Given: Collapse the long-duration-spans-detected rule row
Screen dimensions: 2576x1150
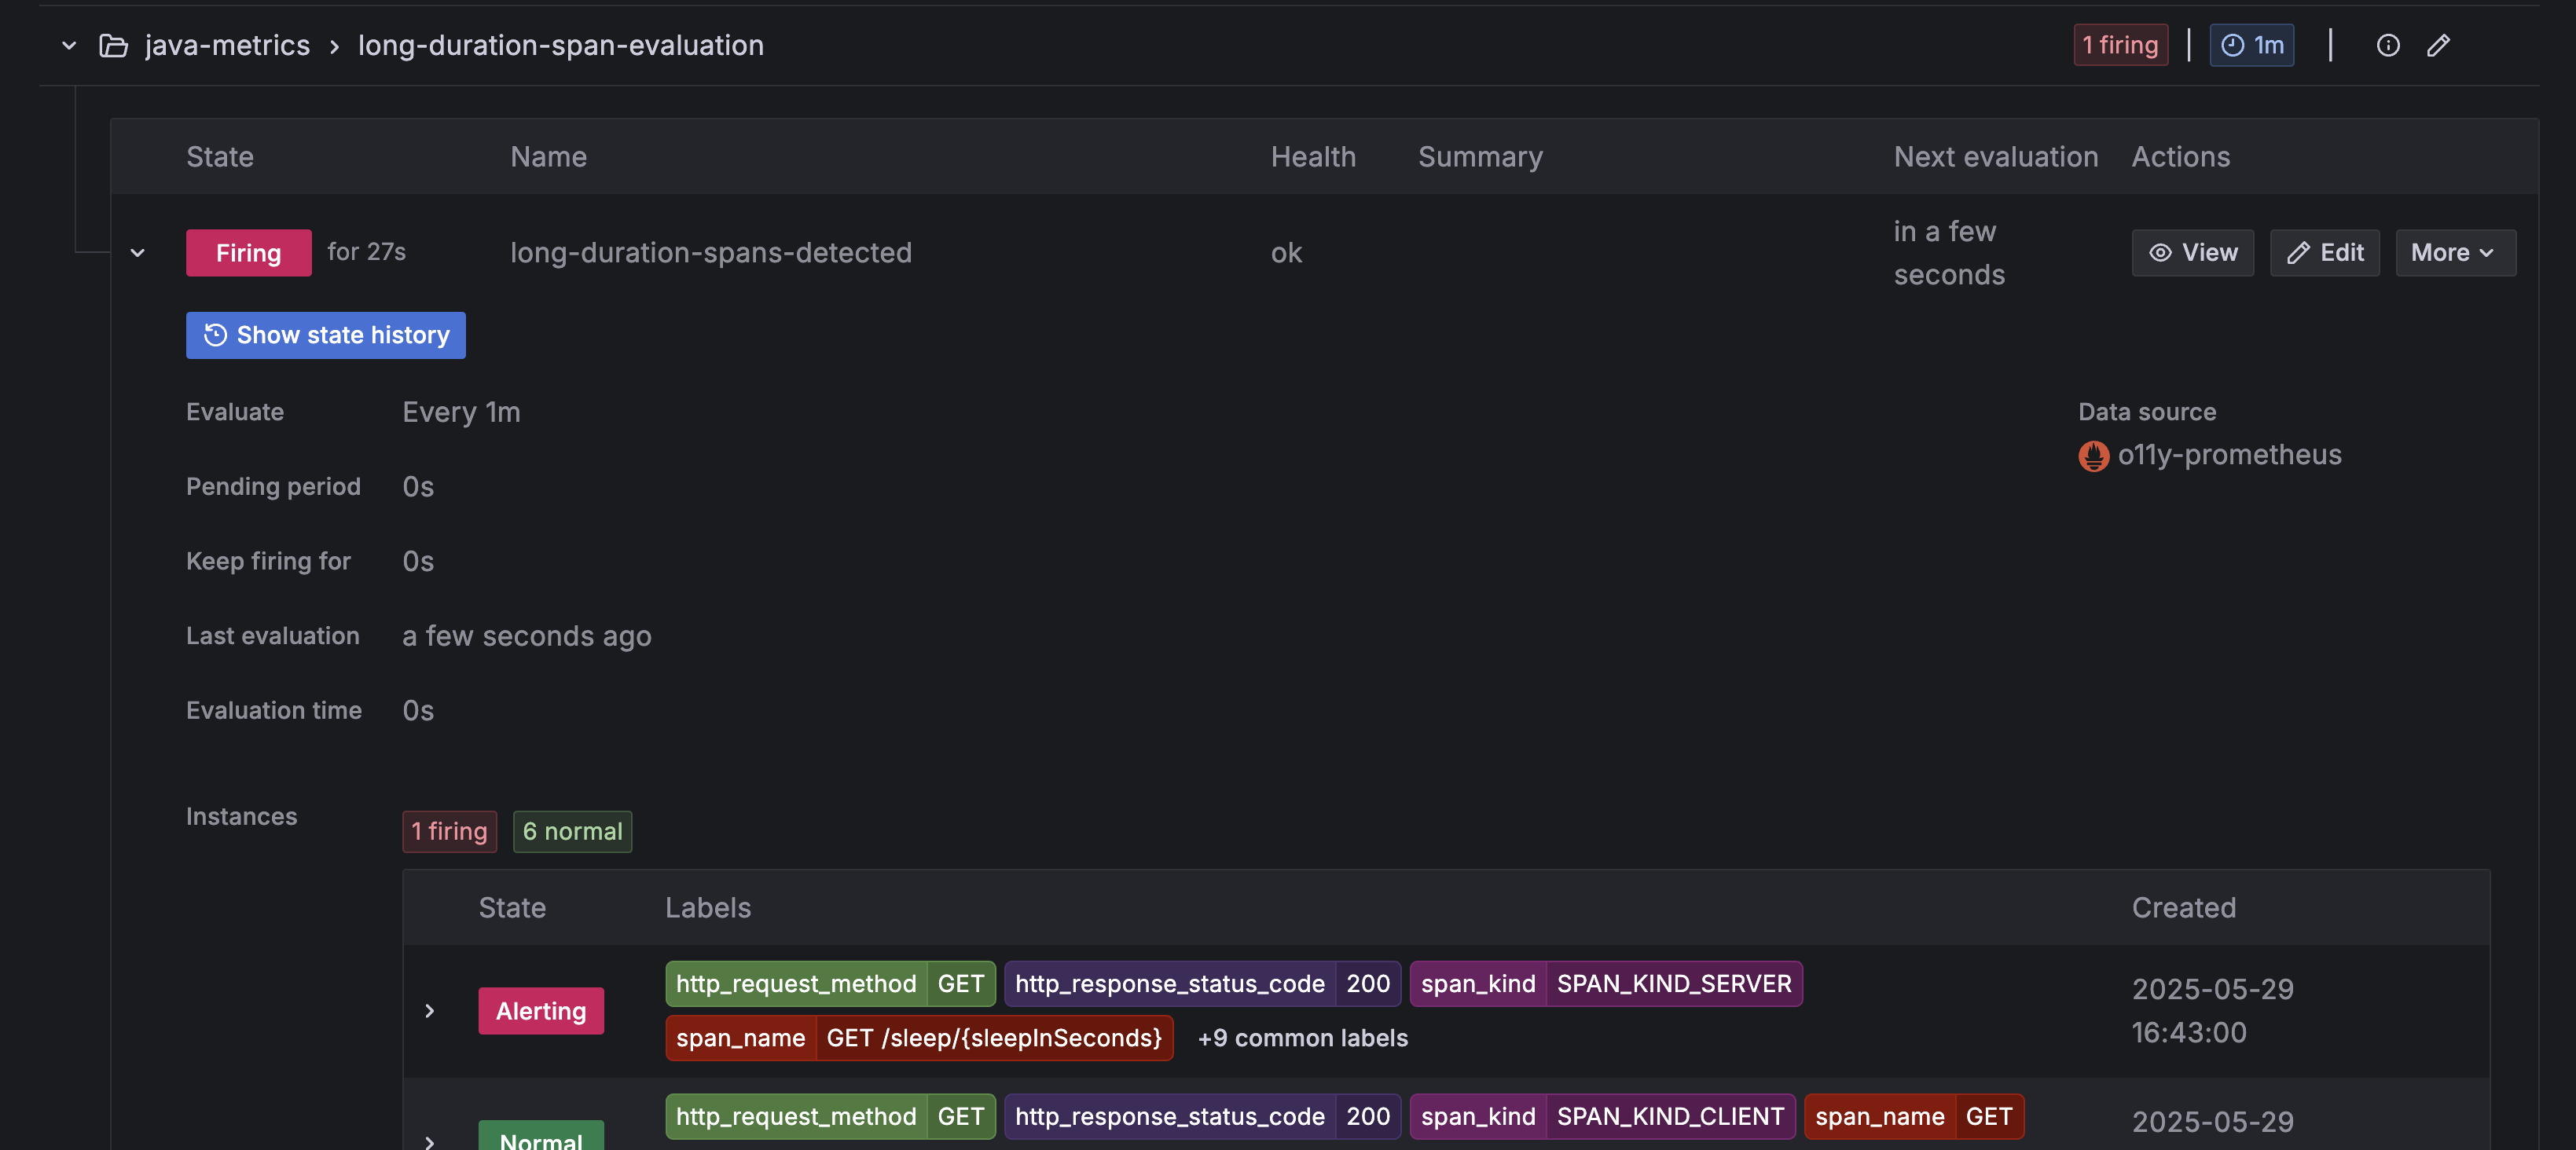Looking at the screenshot, I should click(138, 253).
